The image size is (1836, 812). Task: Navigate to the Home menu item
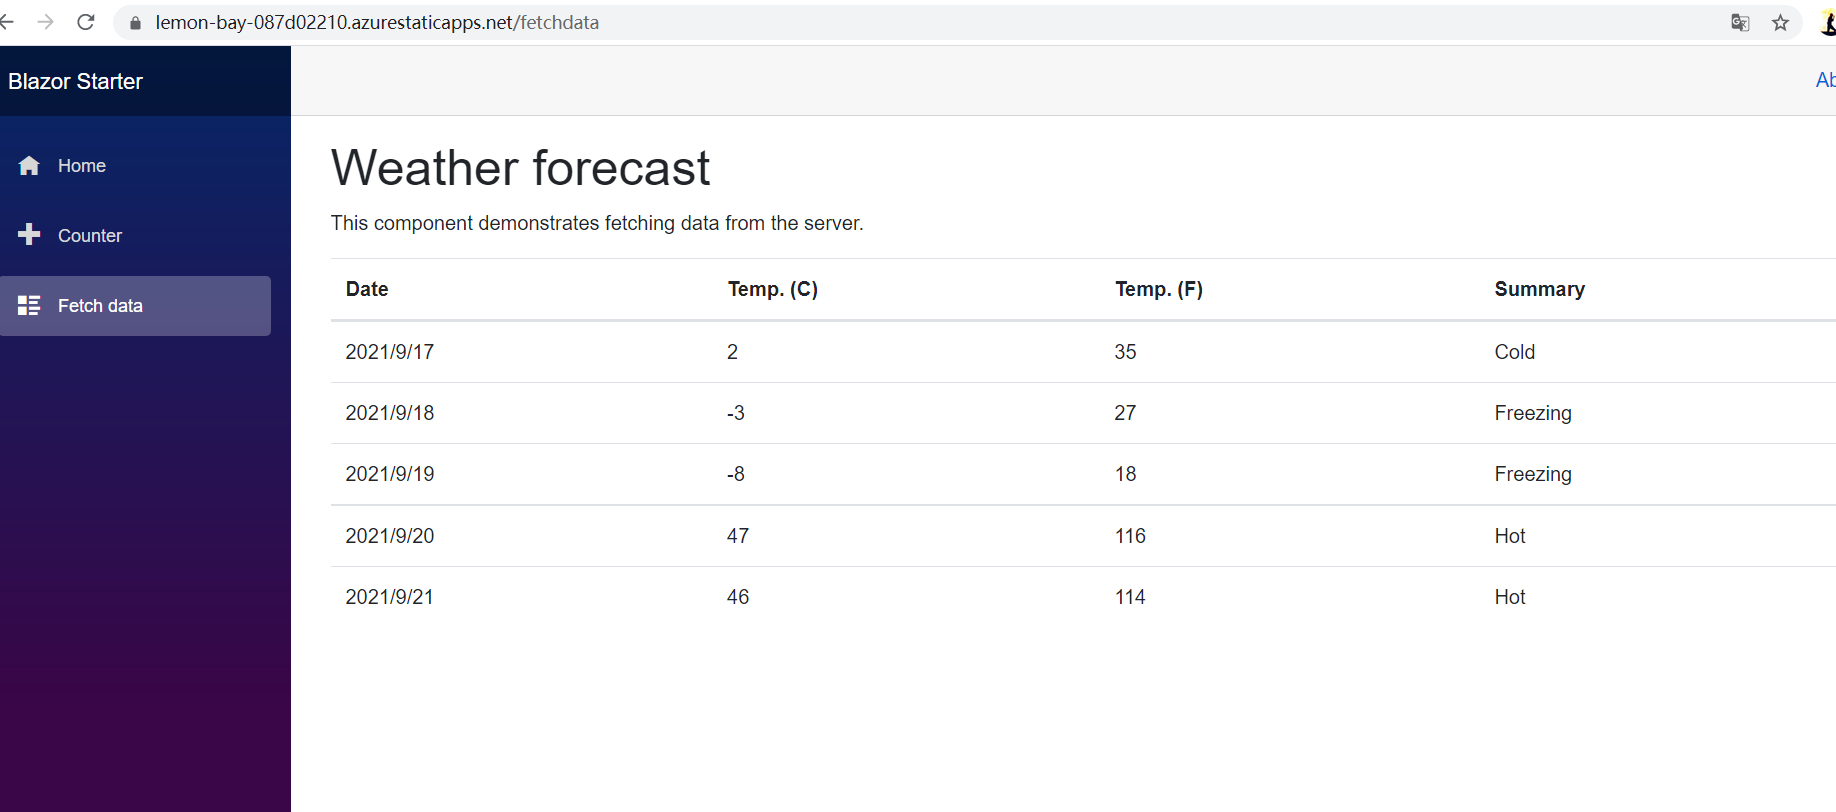click(81, 165)
